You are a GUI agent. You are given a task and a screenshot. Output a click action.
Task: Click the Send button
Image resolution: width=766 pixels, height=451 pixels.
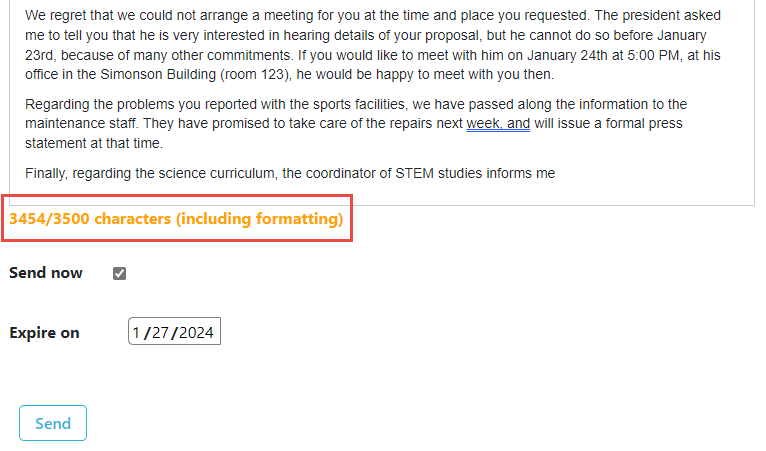53,423
